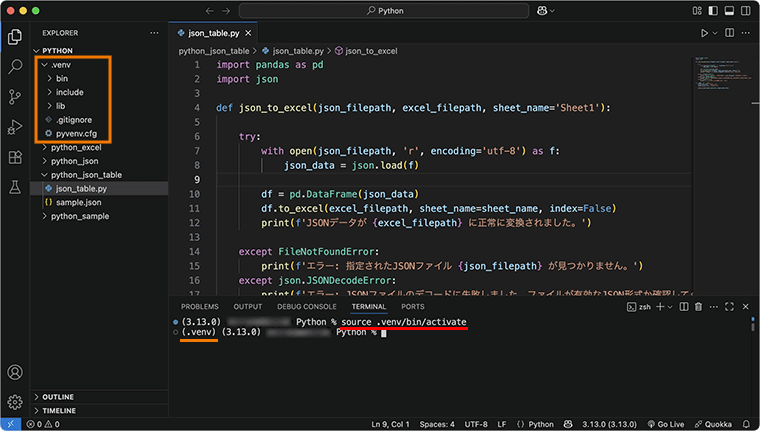Click Ln 9, Col 1 position indicator
The width and height of the screenshot is (760, 431).
click(x=391, y=424)
